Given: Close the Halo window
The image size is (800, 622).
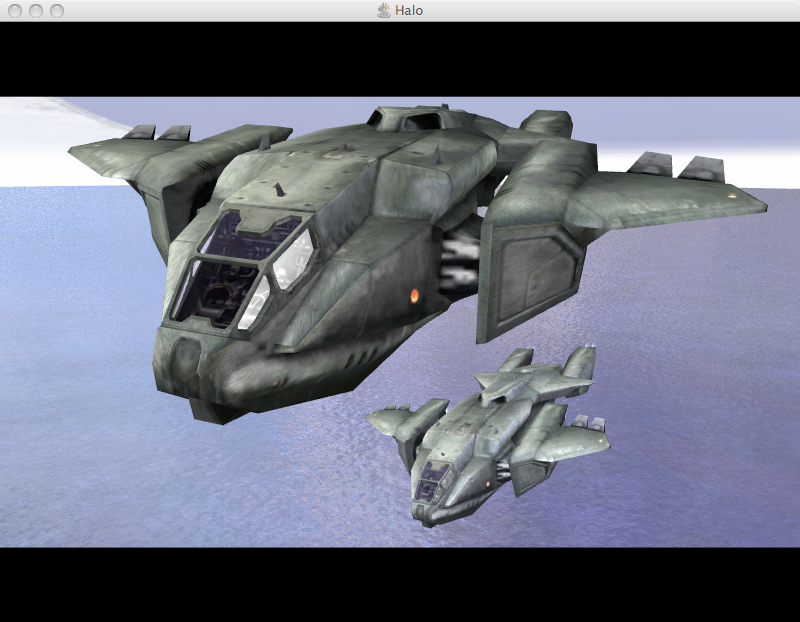Looking at the screenshot, I should [x=15, y=11].
